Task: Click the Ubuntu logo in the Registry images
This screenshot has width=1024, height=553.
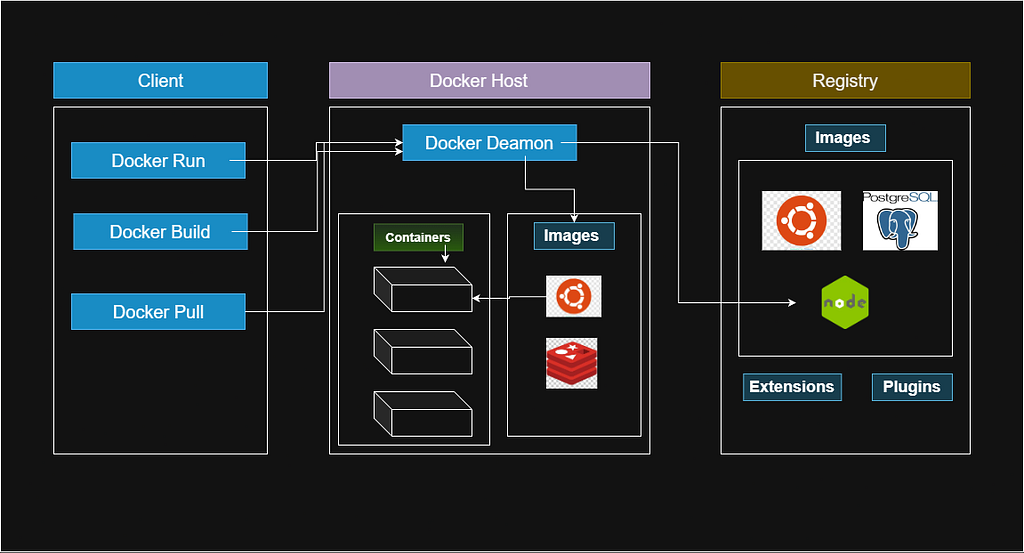Action: tap(801, 221)
